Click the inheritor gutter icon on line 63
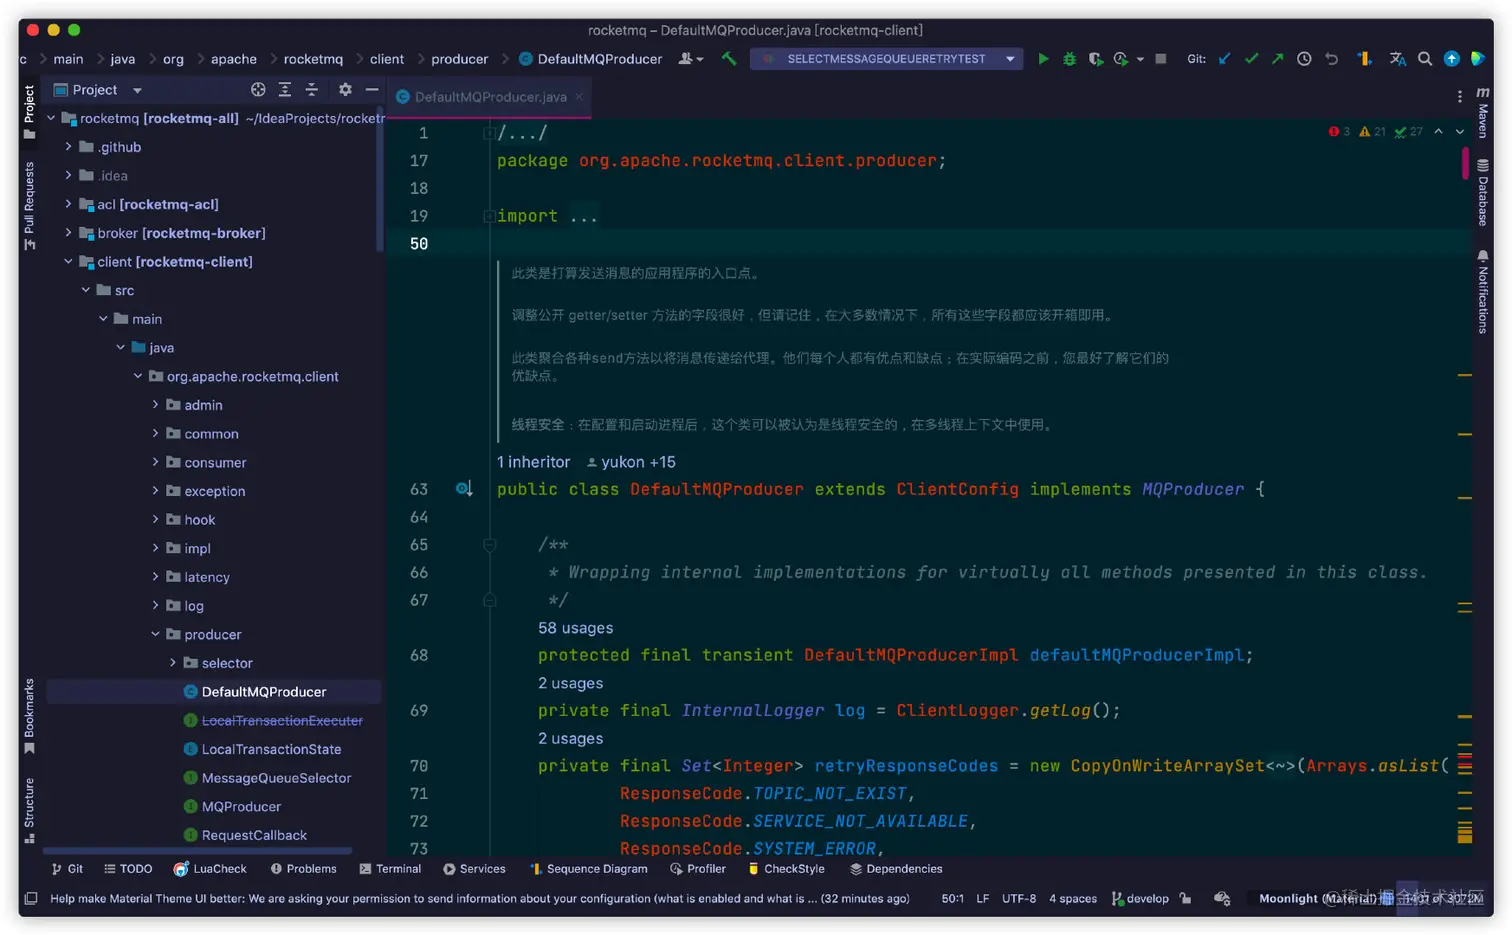The height and width of the screenshot is (935, 1512). pyautogui.click(x=464, y=489)
